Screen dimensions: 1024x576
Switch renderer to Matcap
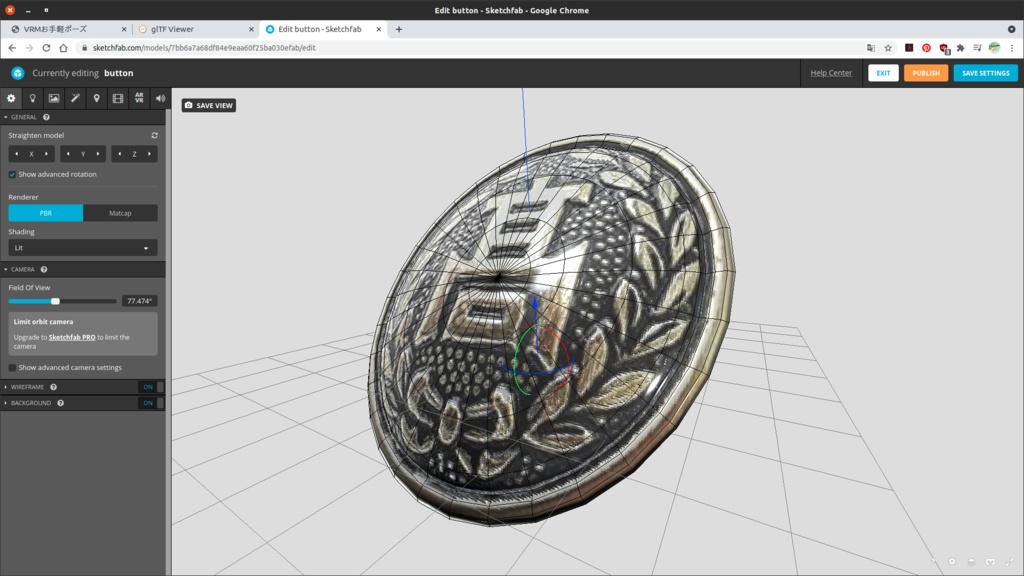click(x=120, y=213)
